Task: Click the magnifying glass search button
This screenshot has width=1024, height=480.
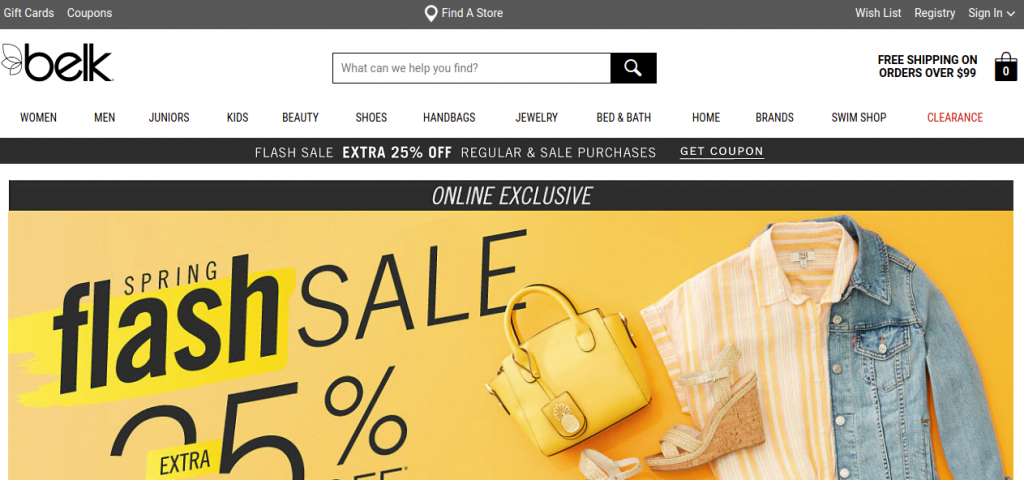Action: [633, 68]
